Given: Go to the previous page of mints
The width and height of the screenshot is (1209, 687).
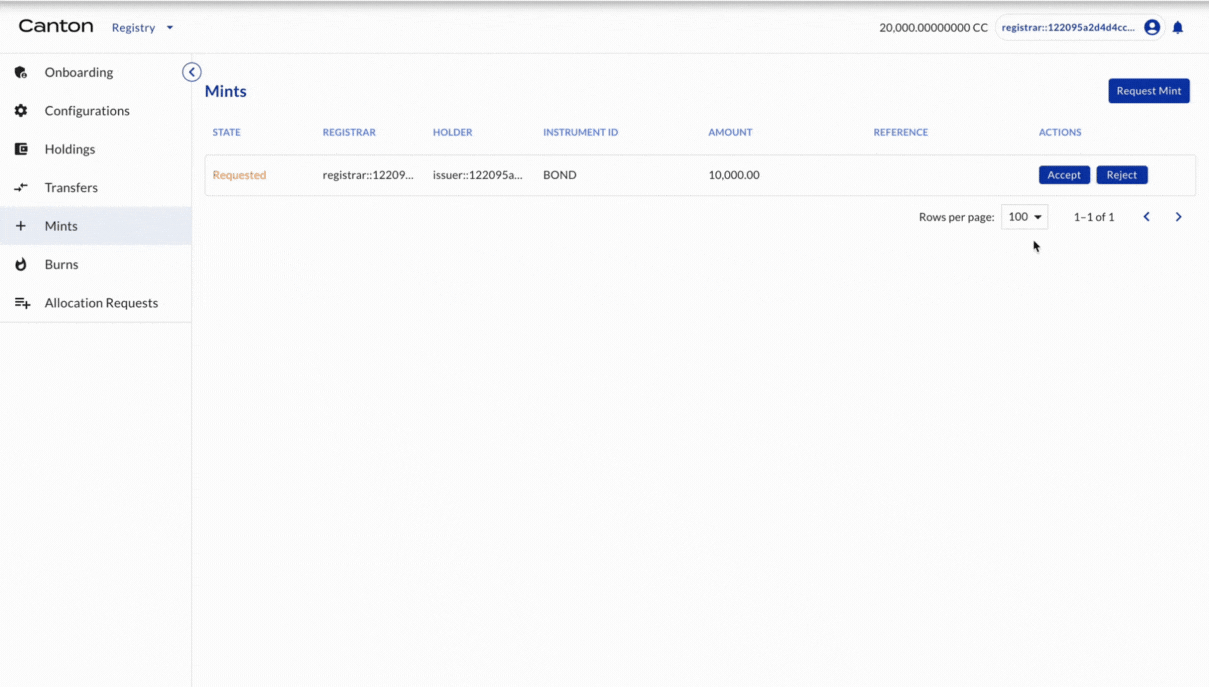Looking at the screenshot, I should [1146, 217].
